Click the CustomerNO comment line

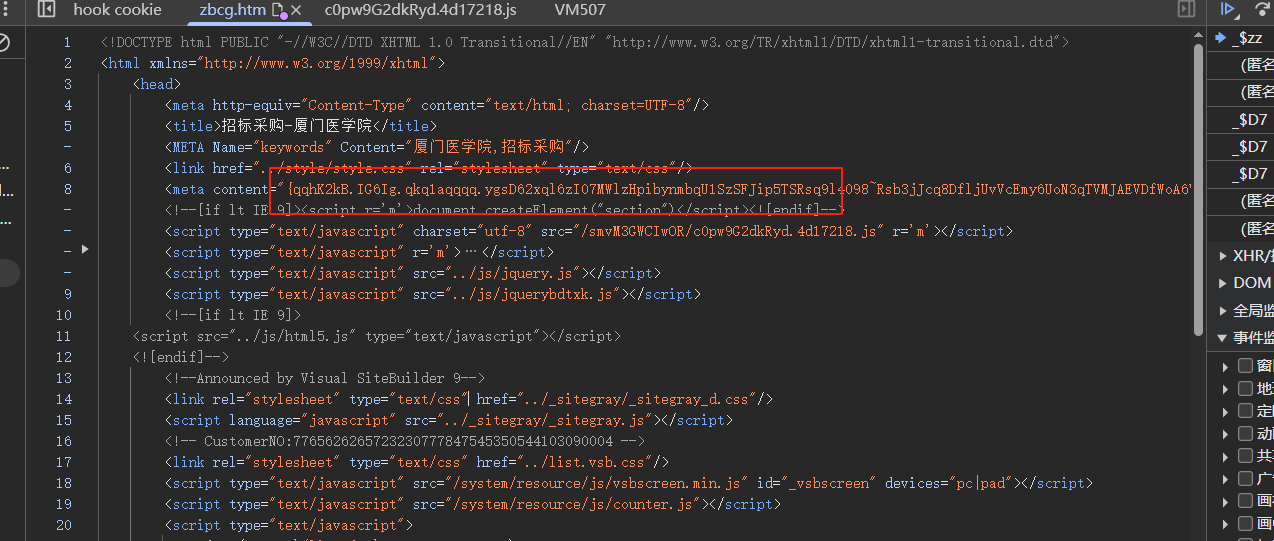click(x=405, y=441)
